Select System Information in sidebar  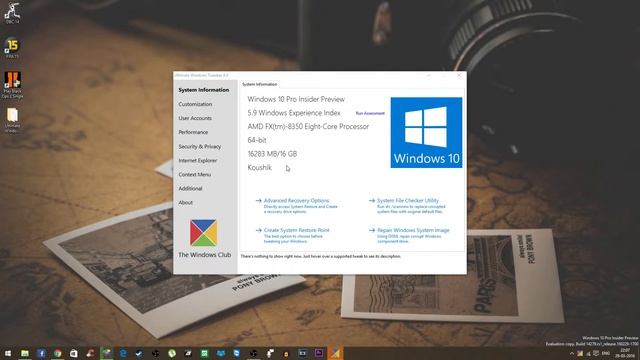[x=204, y=90]
